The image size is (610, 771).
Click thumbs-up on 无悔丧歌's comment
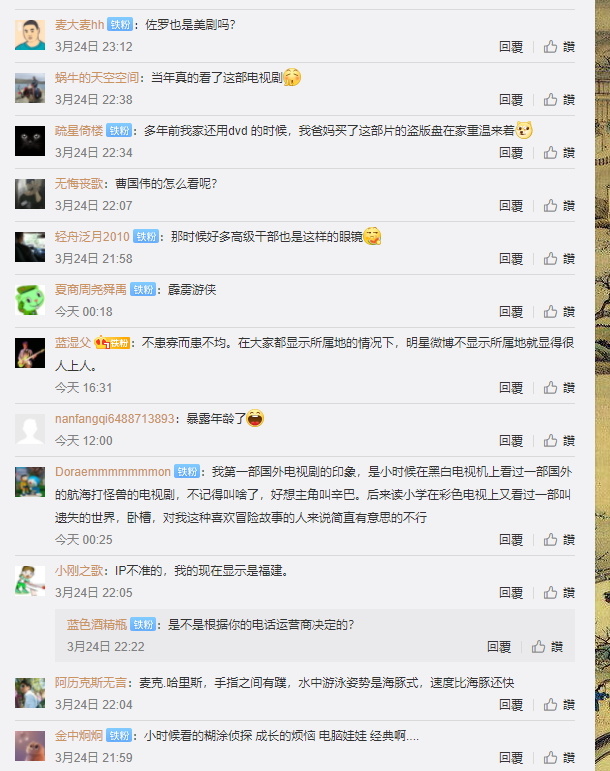[559, 206]
